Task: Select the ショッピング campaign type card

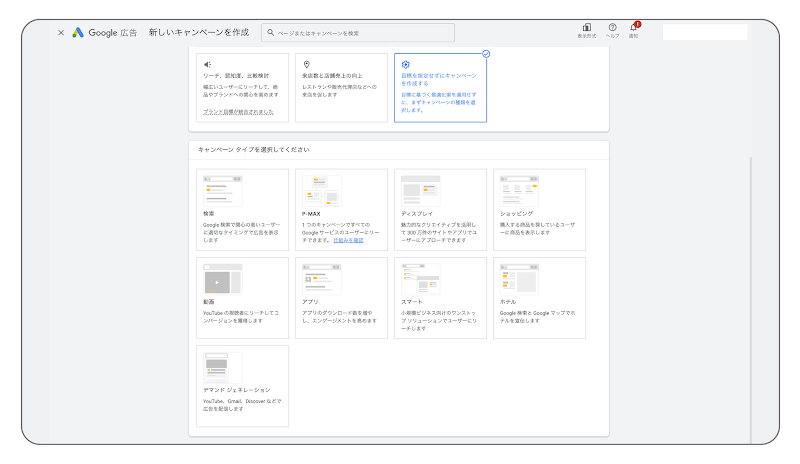Action: click(539, 210)
